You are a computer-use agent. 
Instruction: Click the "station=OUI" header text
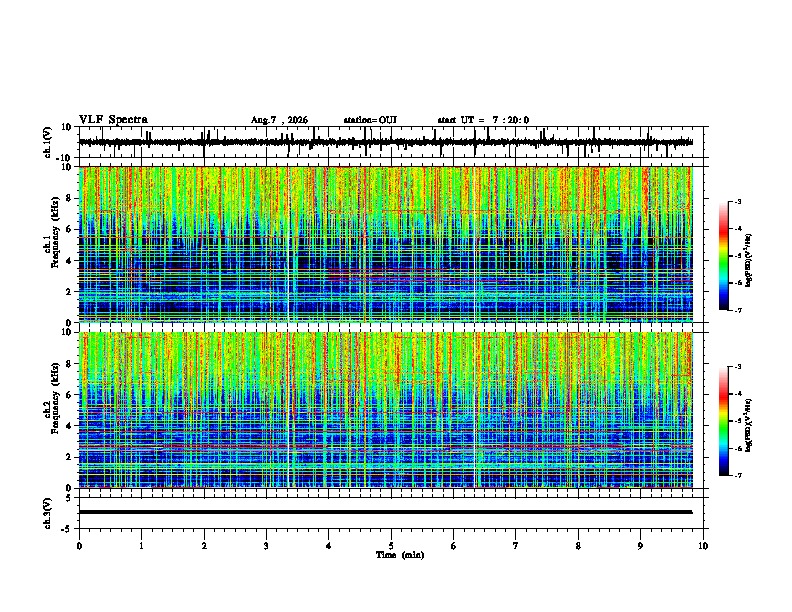pos(370,120)
